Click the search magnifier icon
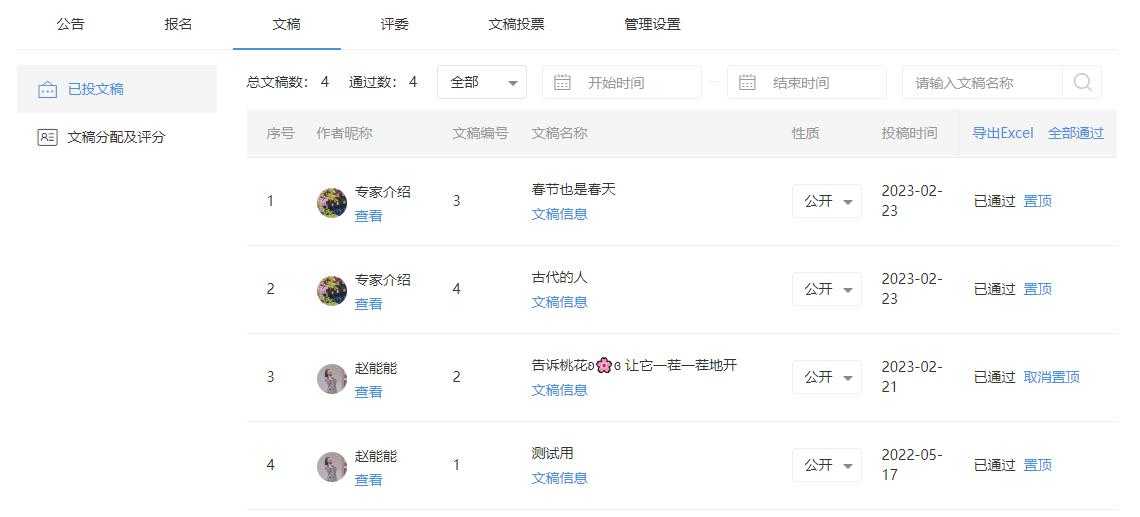Viewport: 1140px width, 517px height. (1082, 83)
